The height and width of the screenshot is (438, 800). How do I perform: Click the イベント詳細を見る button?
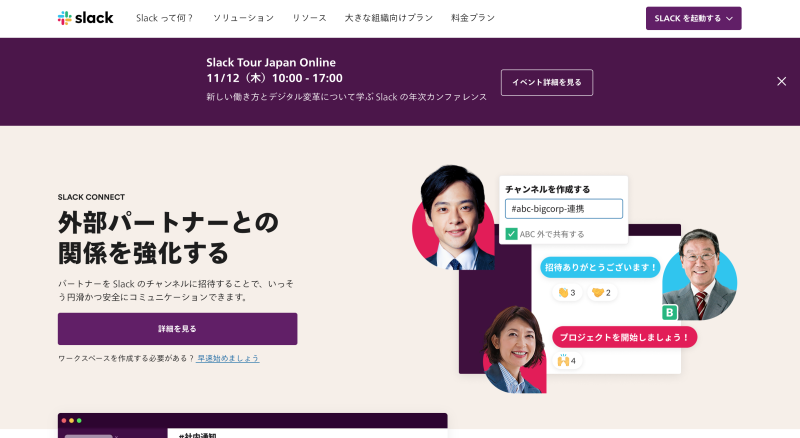pos(547,82)
